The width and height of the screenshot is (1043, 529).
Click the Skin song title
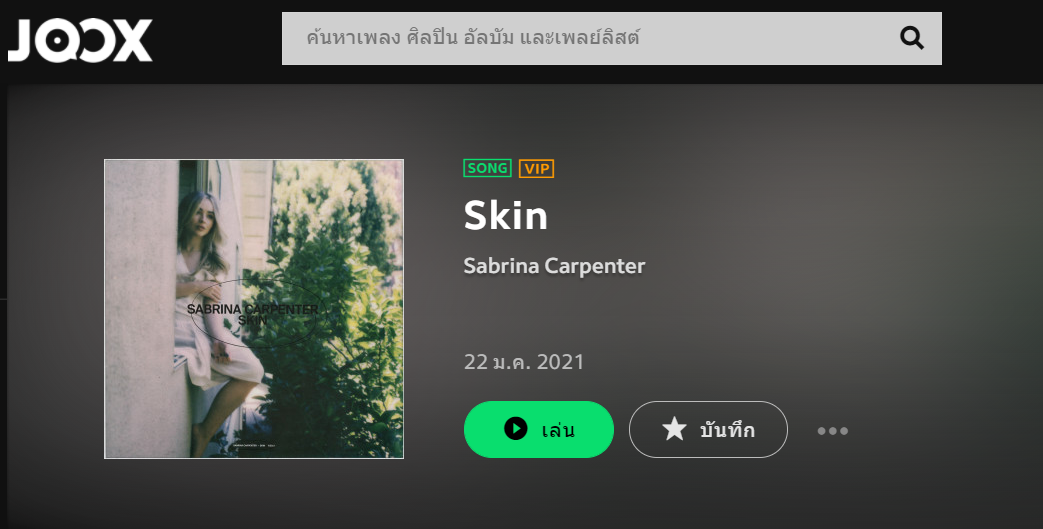tap(506, 215)
